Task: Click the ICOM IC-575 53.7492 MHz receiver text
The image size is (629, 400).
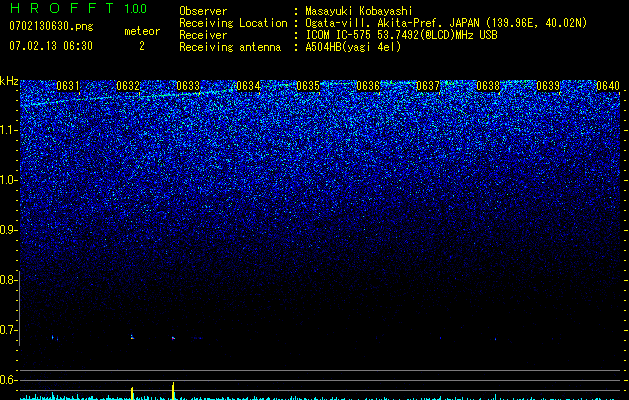Action: click(401, 35)
